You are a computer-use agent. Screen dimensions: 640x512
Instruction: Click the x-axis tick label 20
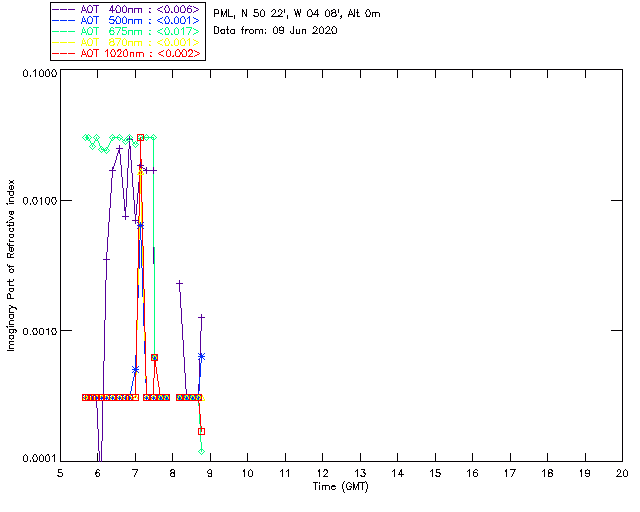pos(622,473)
